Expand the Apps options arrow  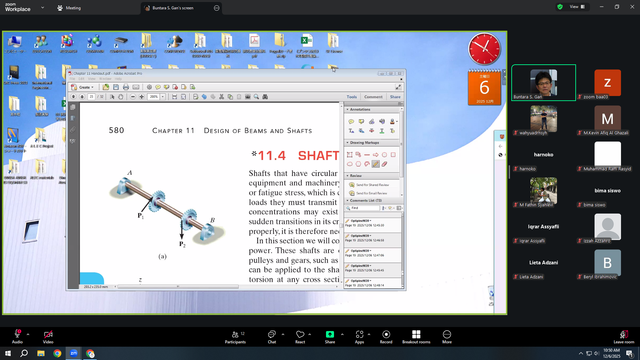(x=369, y=334)
